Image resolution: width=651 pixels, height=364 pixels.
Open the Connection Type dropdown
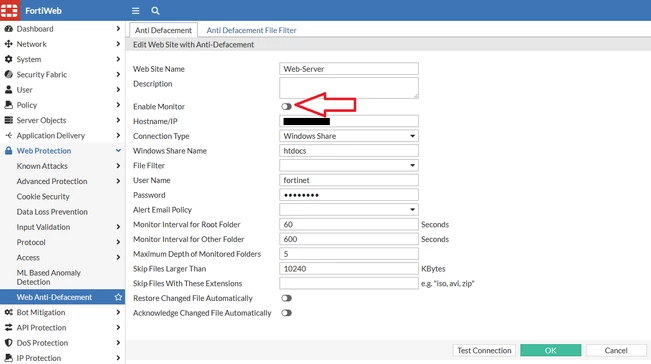pyautogui.click(x=349, y=136)
